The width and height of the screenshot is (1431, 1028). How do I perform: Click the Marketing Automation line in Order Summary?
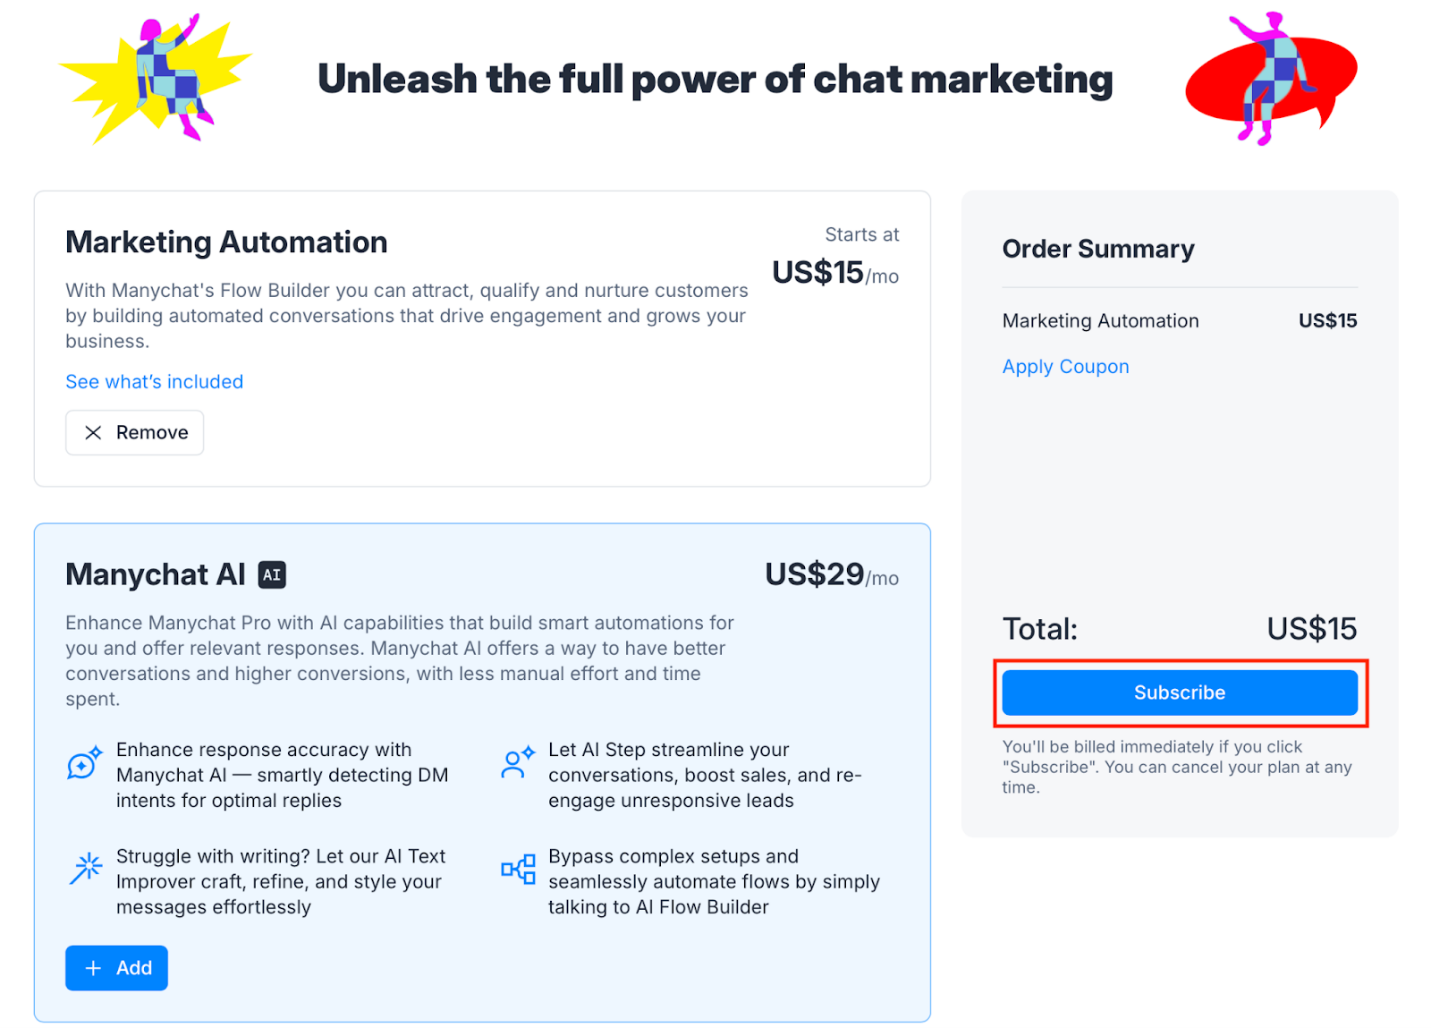(x=1100, y=321)
